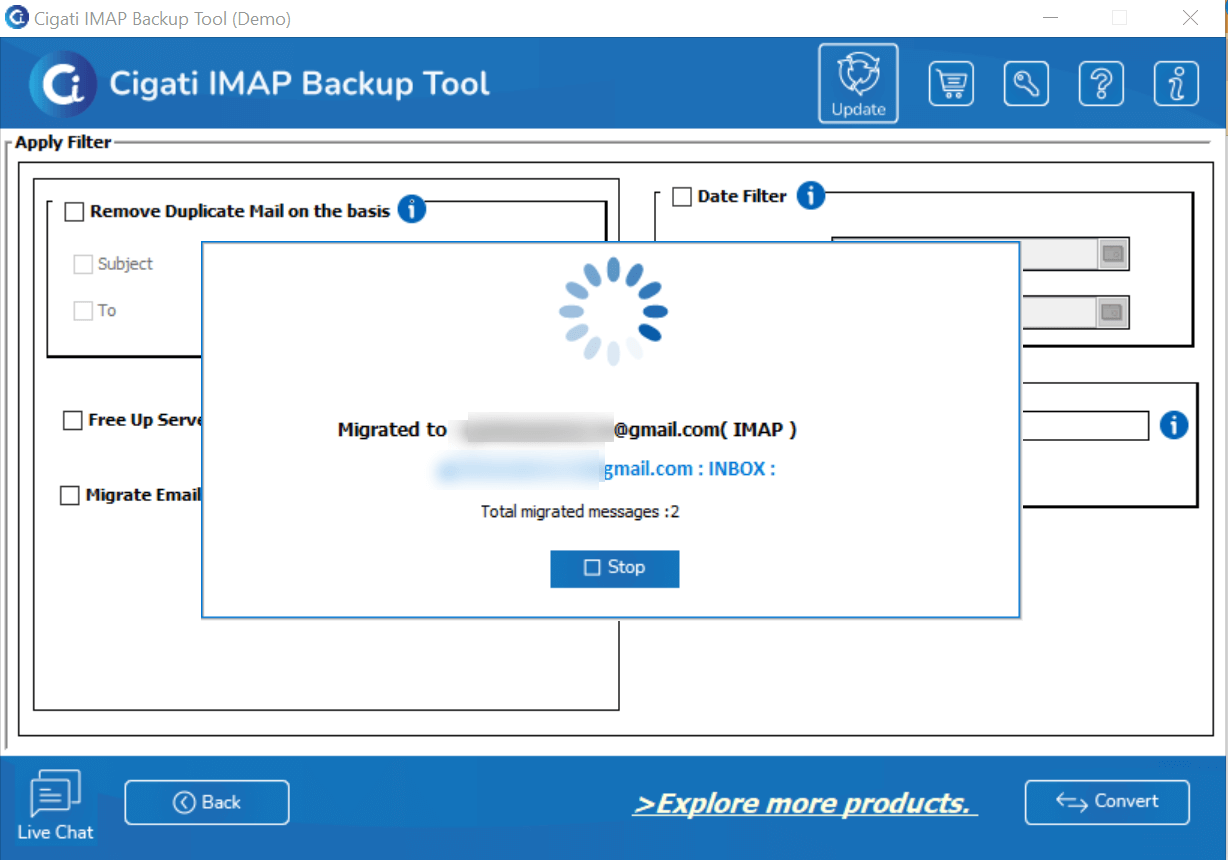Toggle Free Up Server checkbox

pyautogui.click(x=72, y=420)
